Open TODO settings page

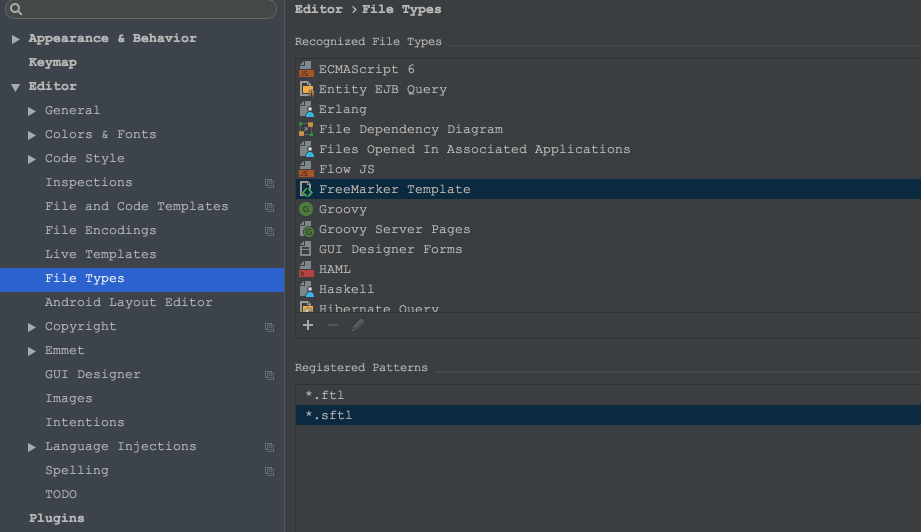point(61,494)
